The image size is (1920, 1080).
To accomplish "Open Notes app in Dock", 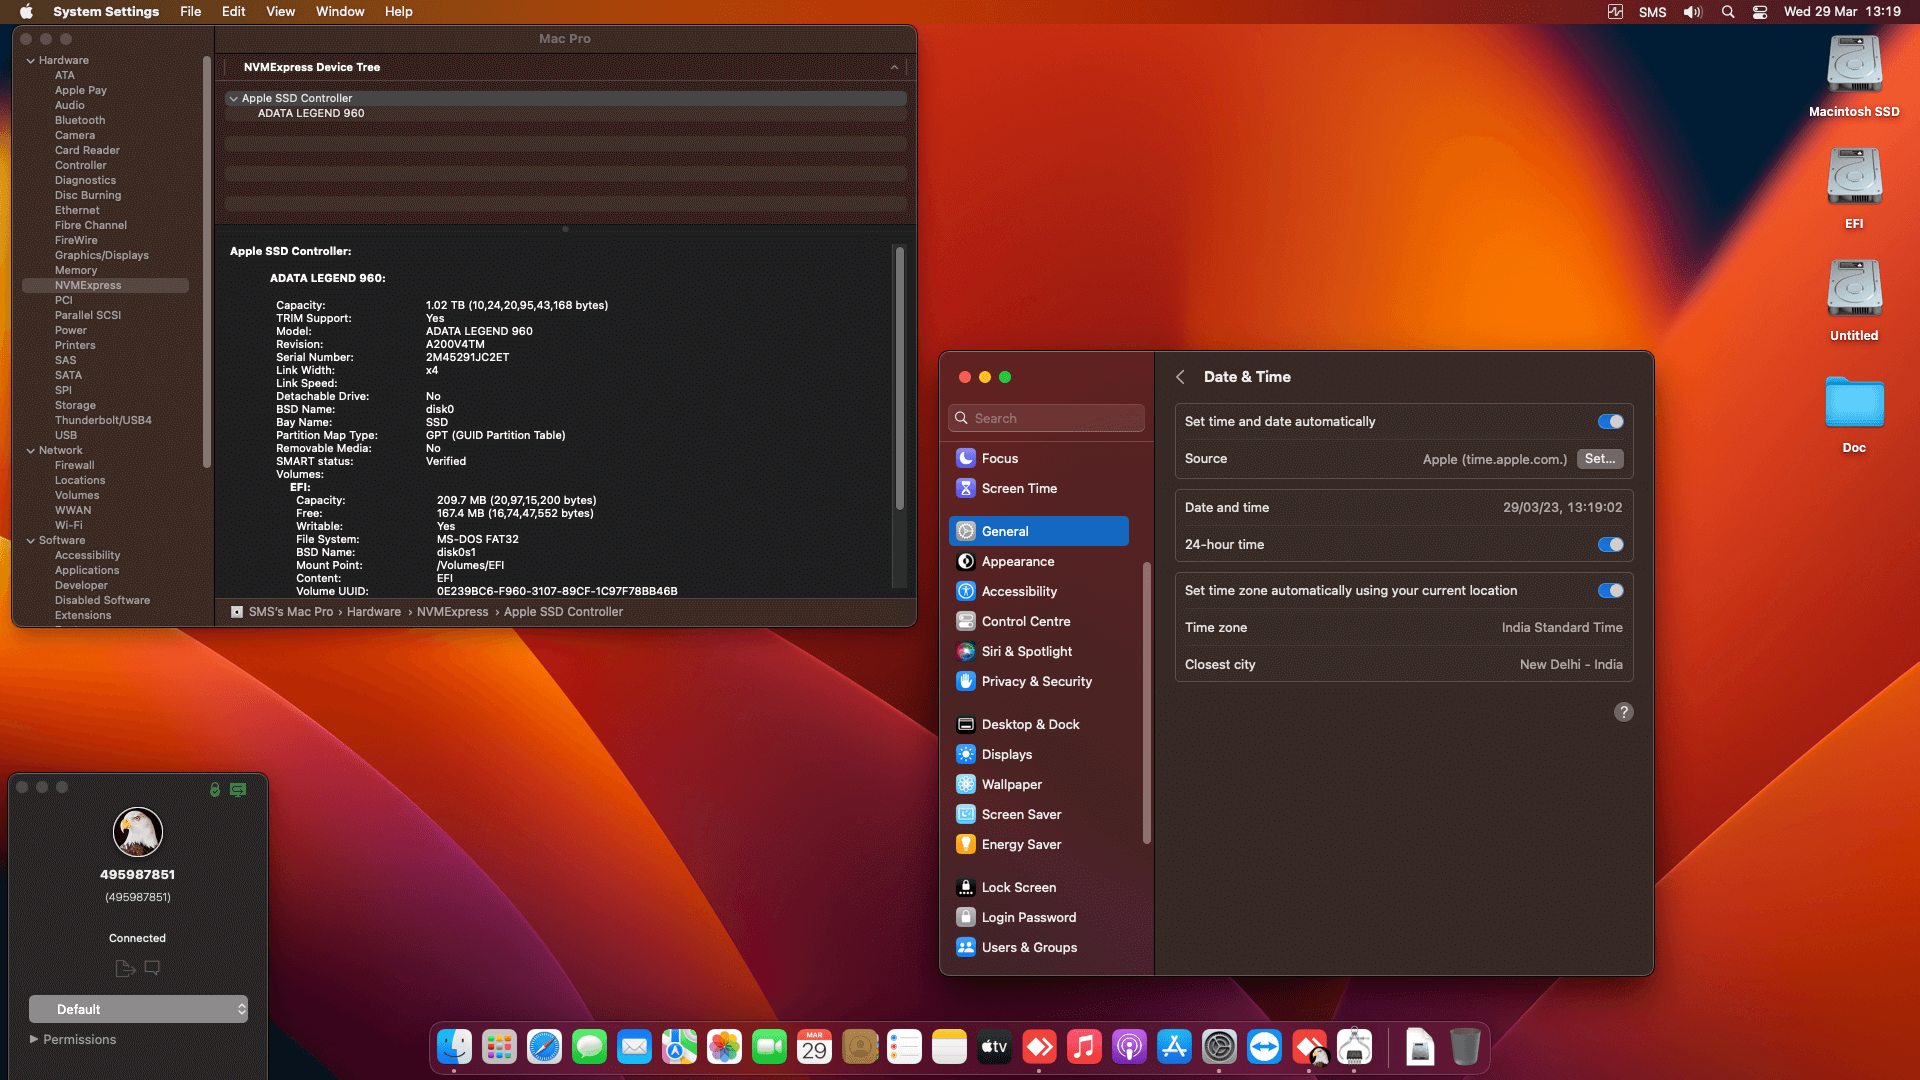I will 949,1047.
